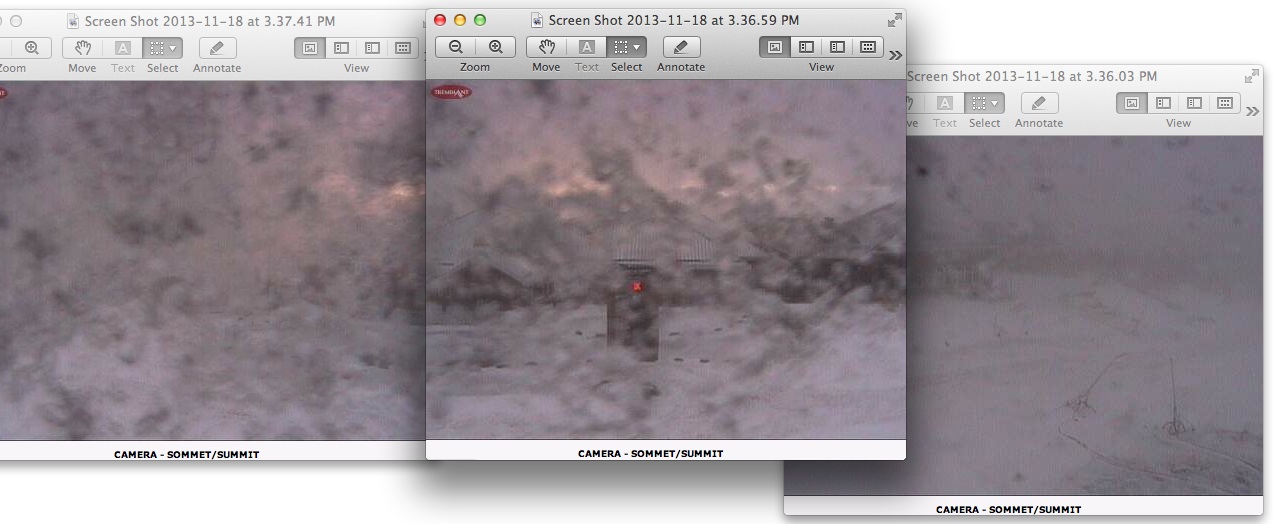Click the red X marker in the summit image
Screen dimensions: 1277x524
(637, 287)
